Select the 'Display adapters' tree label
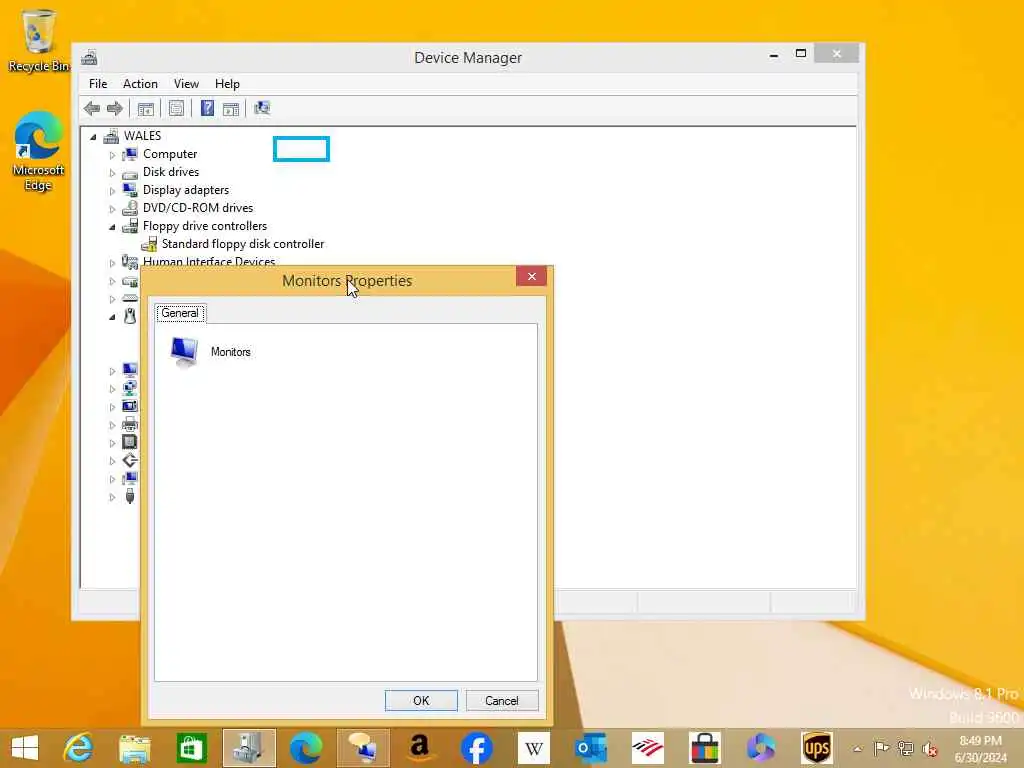1024x768 pixels. [x=186, y=190]
